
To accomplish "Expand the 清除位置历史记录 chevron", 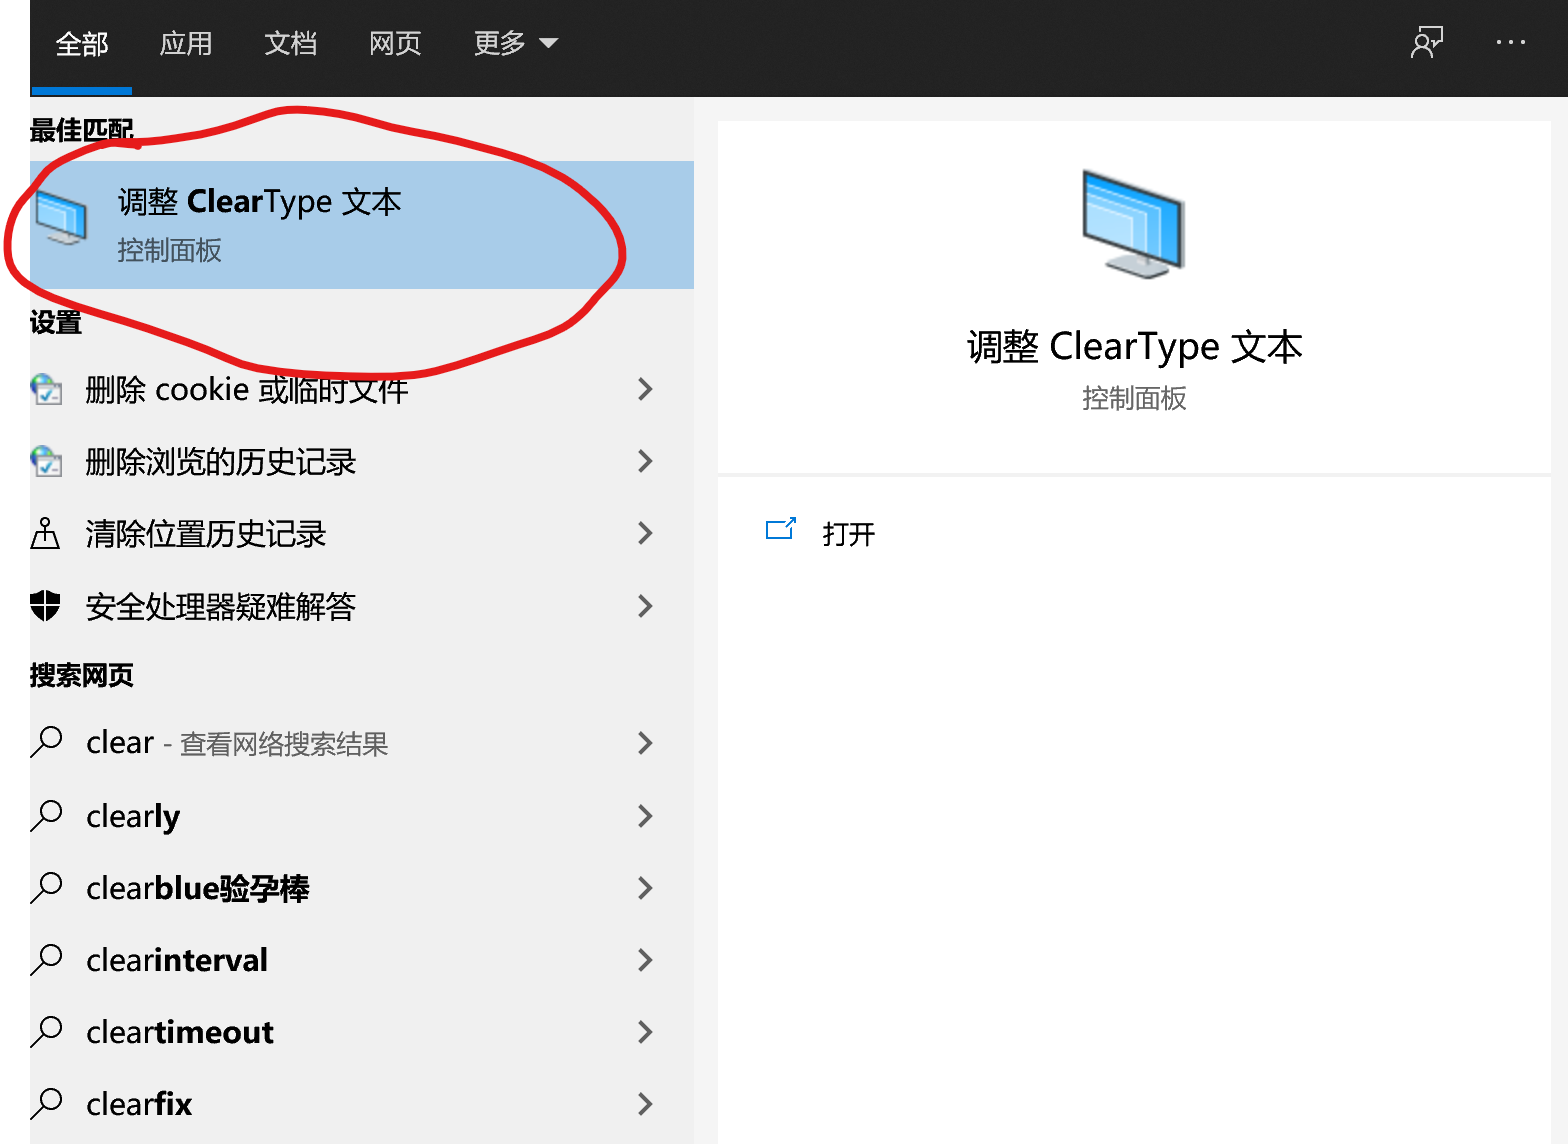I will (x=645, y=533).
